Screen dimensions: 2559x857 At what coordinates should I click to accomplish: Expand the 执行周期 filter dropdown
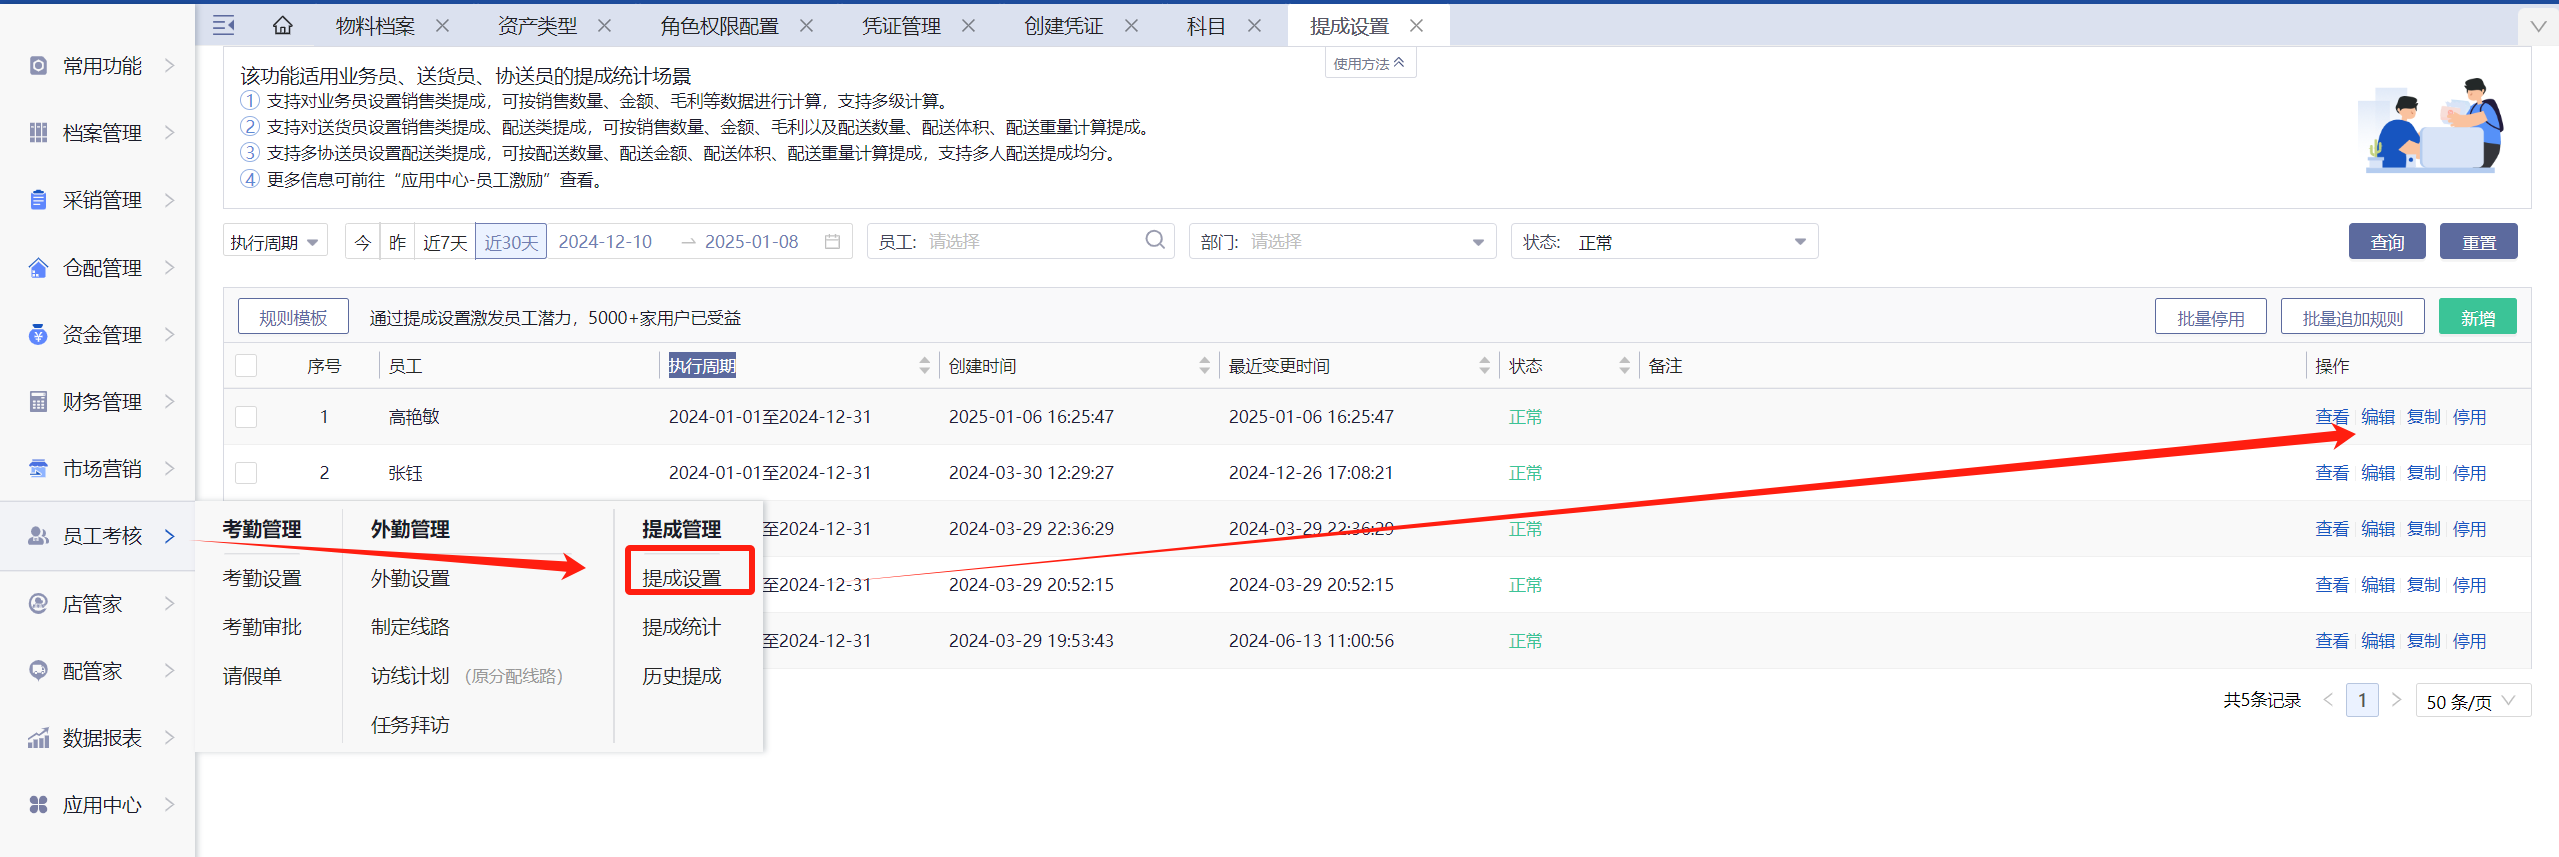point(275,242)
